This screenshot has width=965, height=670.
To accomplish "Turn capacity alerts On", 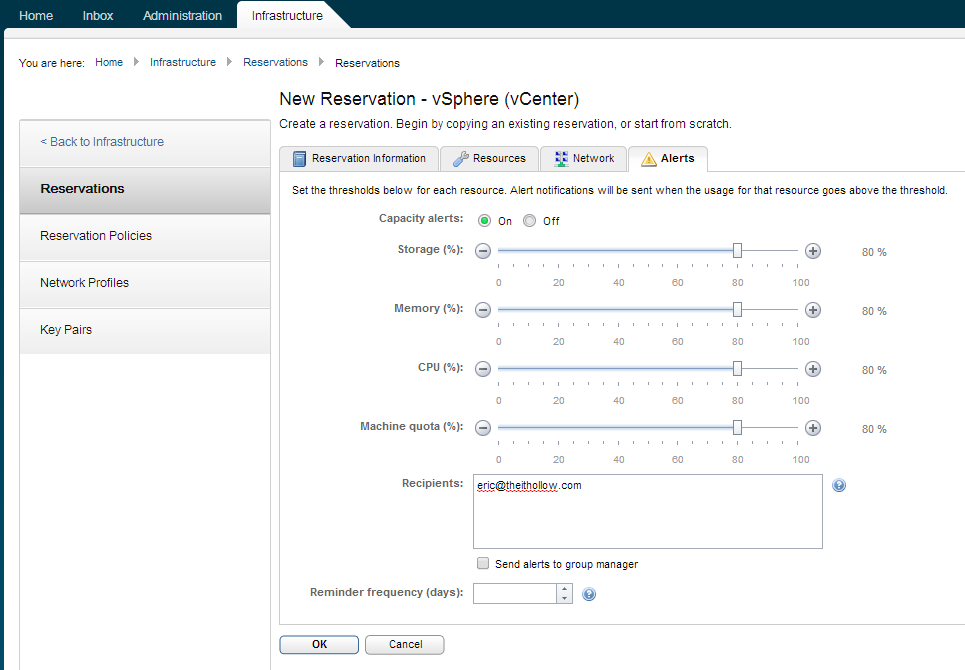I will pyautogui.click(x=485, y=221).
